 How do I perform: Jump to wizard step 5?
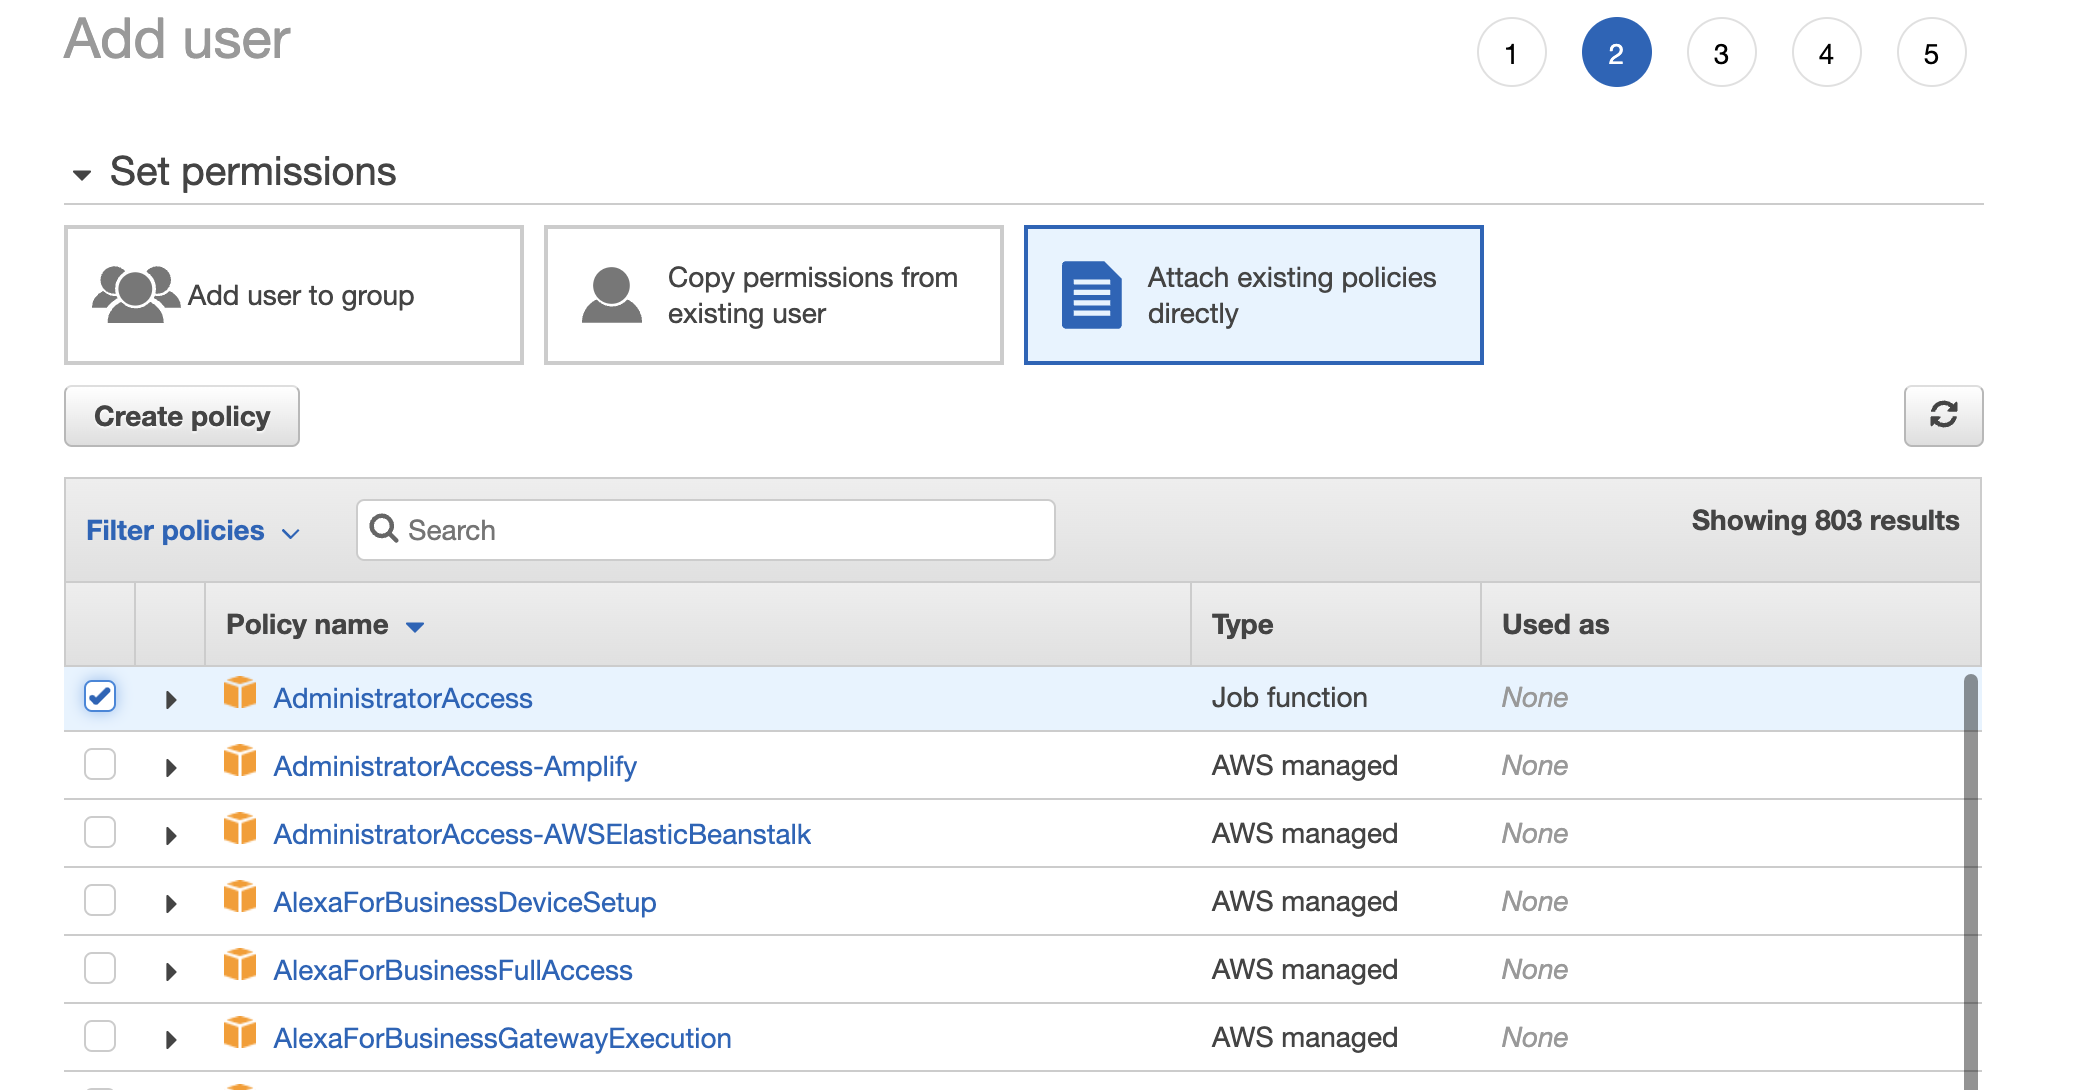(1931, 53)
